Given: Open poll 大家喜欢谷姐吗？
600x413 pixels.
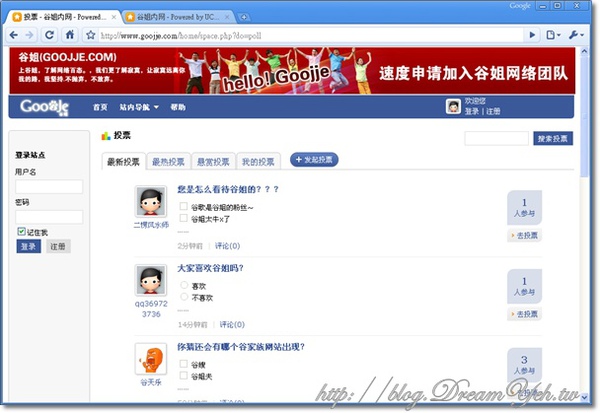Looking at the screenshot, I should pos(210,268).
